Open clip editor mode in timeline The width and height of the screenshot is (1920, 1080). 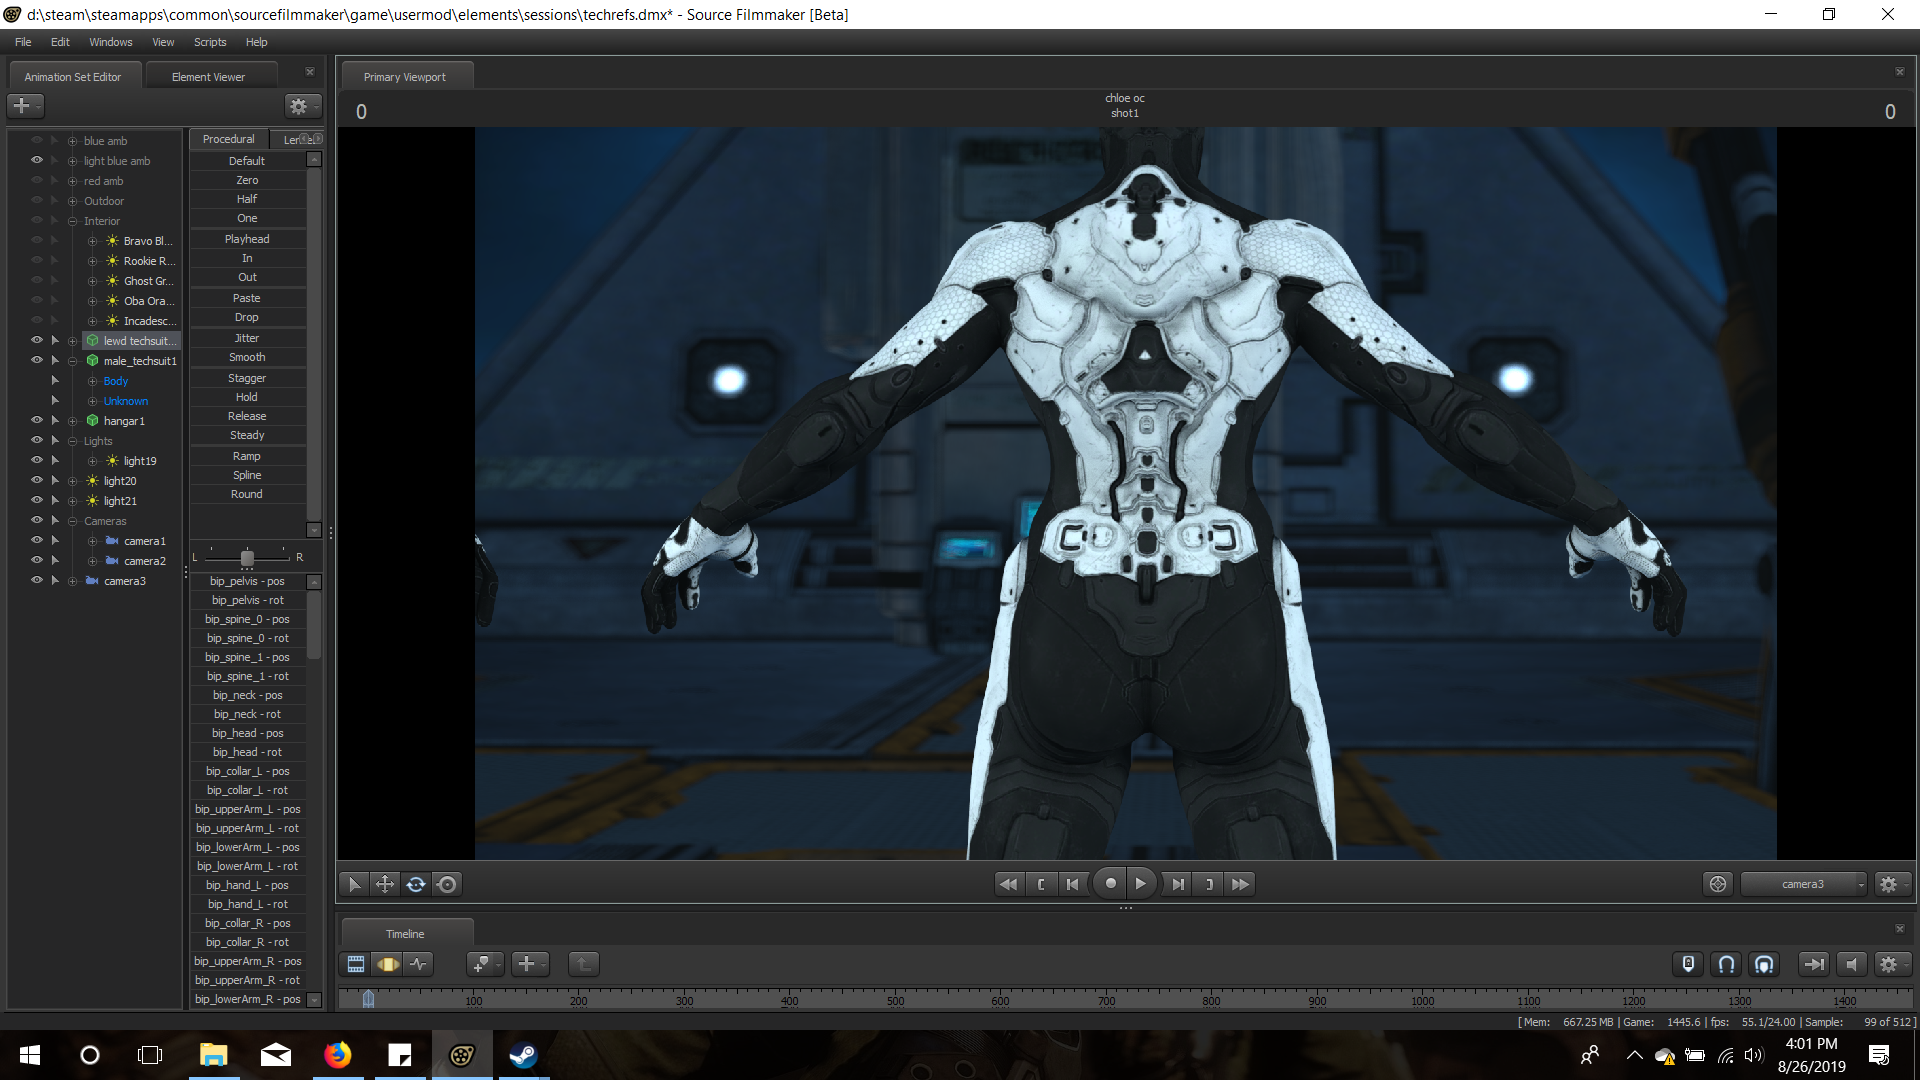pos(356,964)
